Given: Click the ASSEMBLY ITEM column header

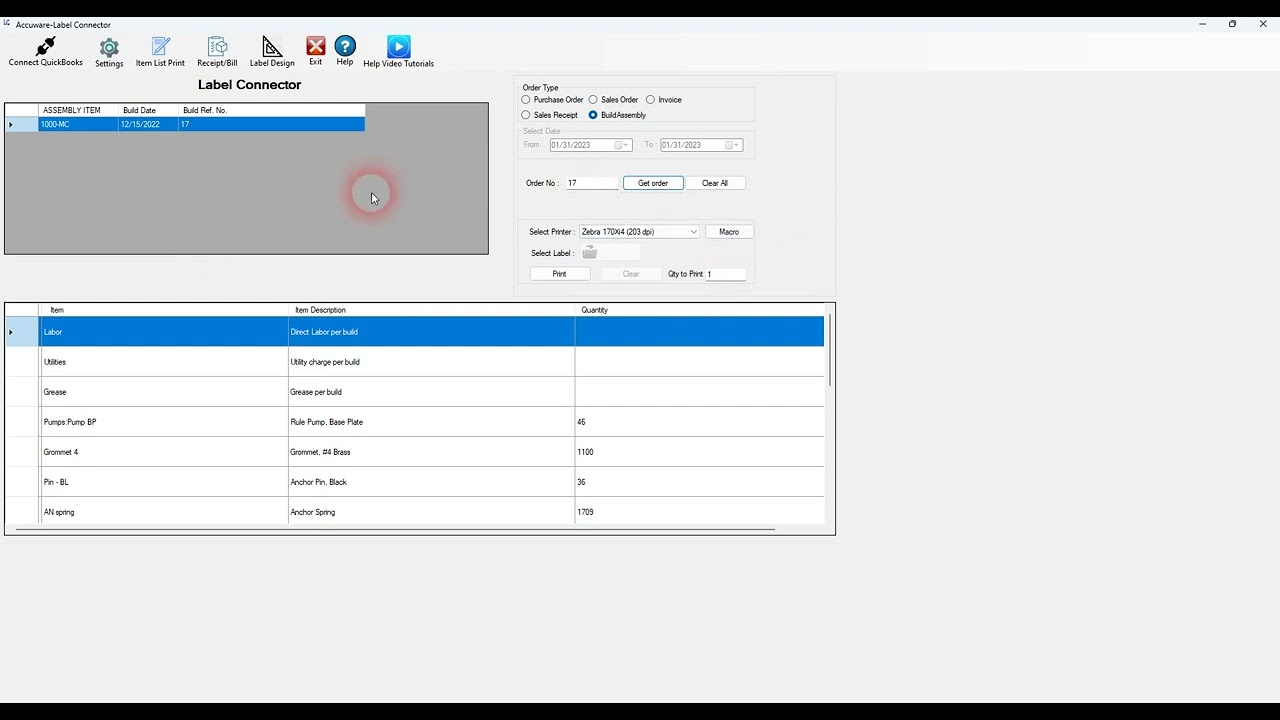Looking at the screenshot, I should tap(78, 110).
